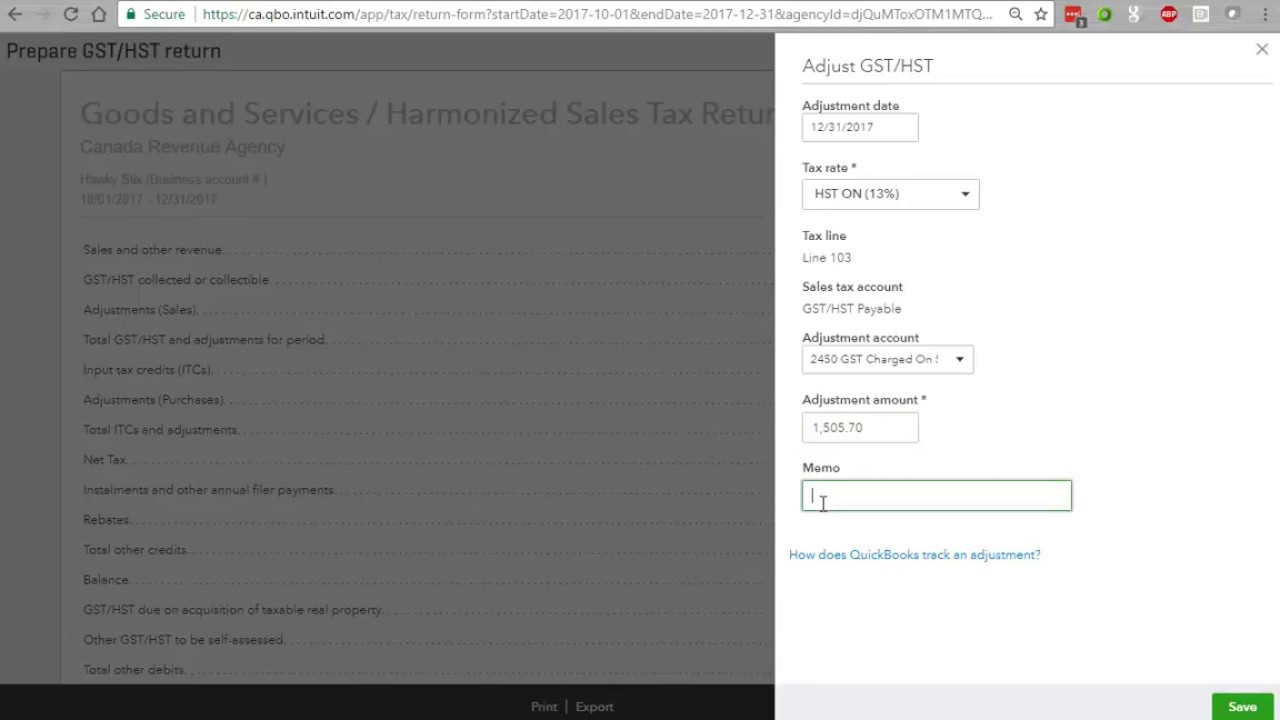
Task: Export the GST/HST return
Action: [594, 707]
